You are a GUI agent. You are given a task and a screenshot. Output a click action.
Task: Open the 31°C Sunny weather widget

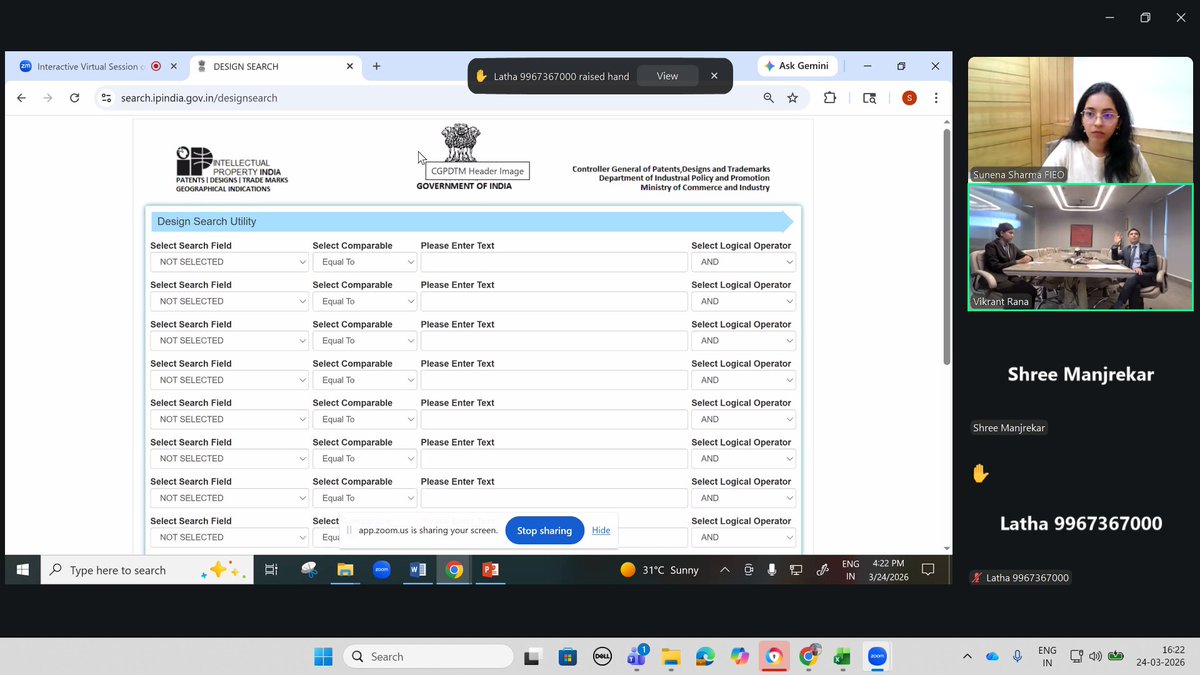pyautogui.click(x=659, y=570)
